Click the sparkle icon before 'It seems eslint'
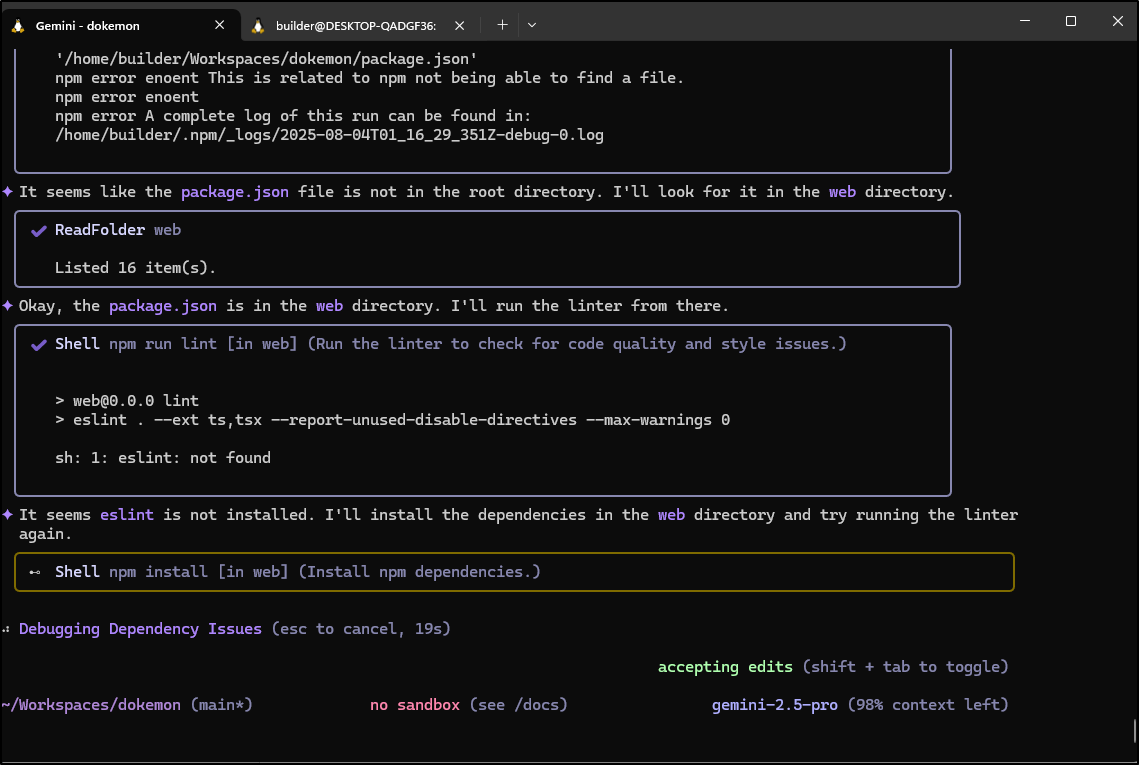The width and height of the screenshot is (1139, 765). (7, 514)
